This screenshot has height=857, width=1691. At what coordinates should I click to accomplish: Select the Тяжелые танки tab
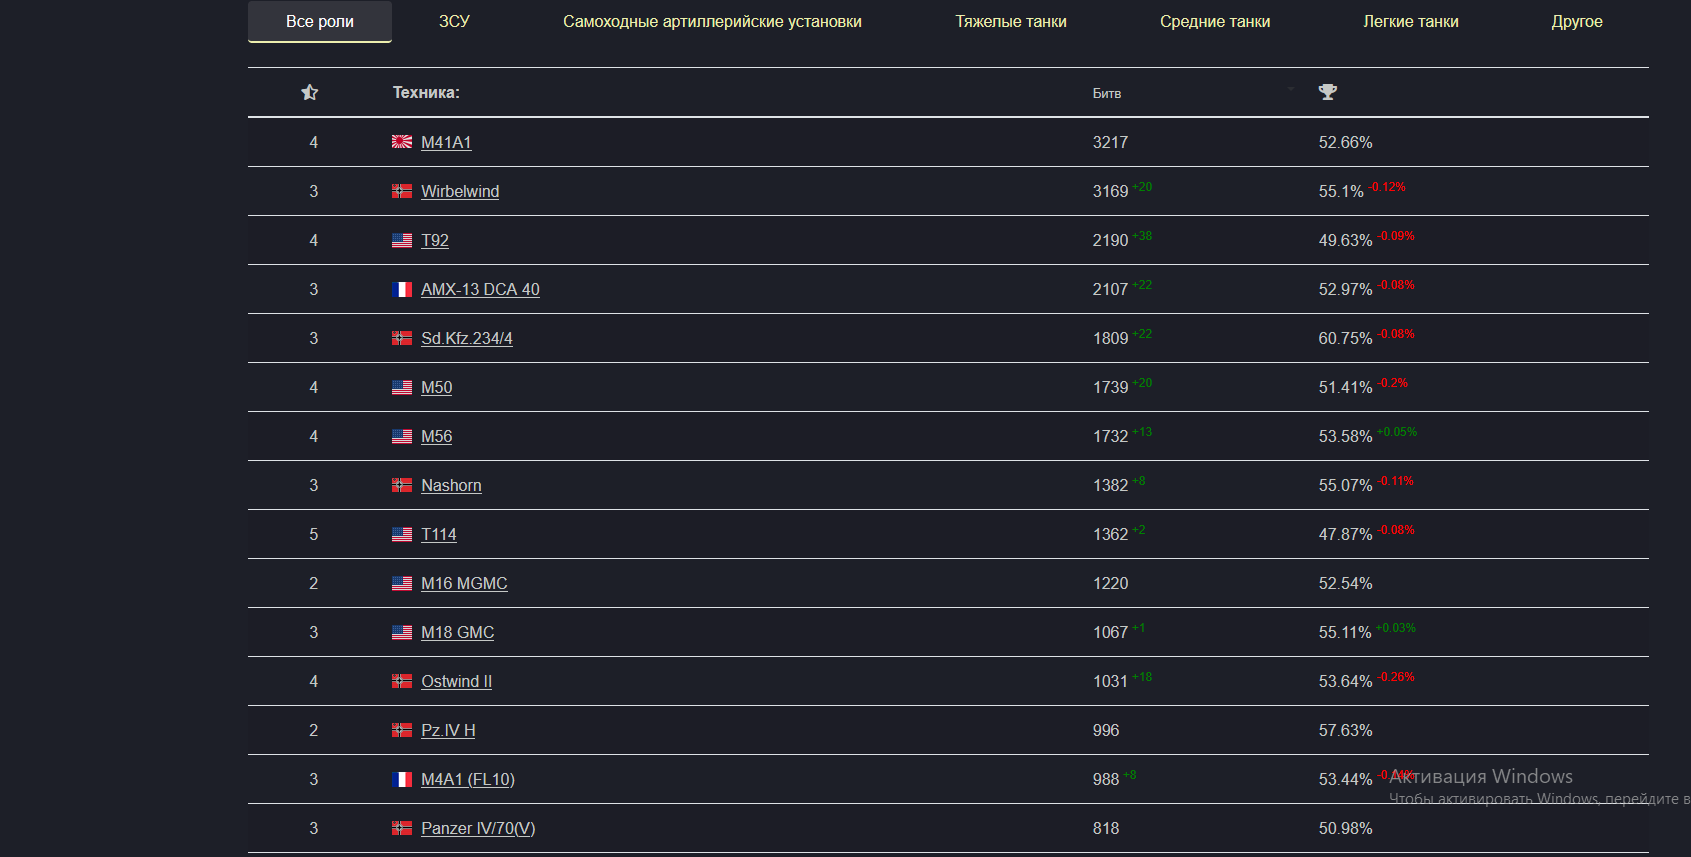pyautogui.click(x=1010, y=21)
